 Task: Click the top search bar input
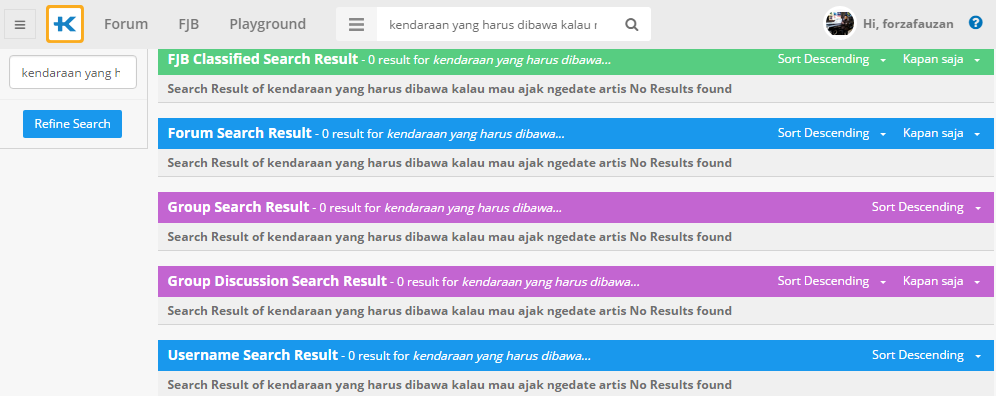click(x=494, y=24)
